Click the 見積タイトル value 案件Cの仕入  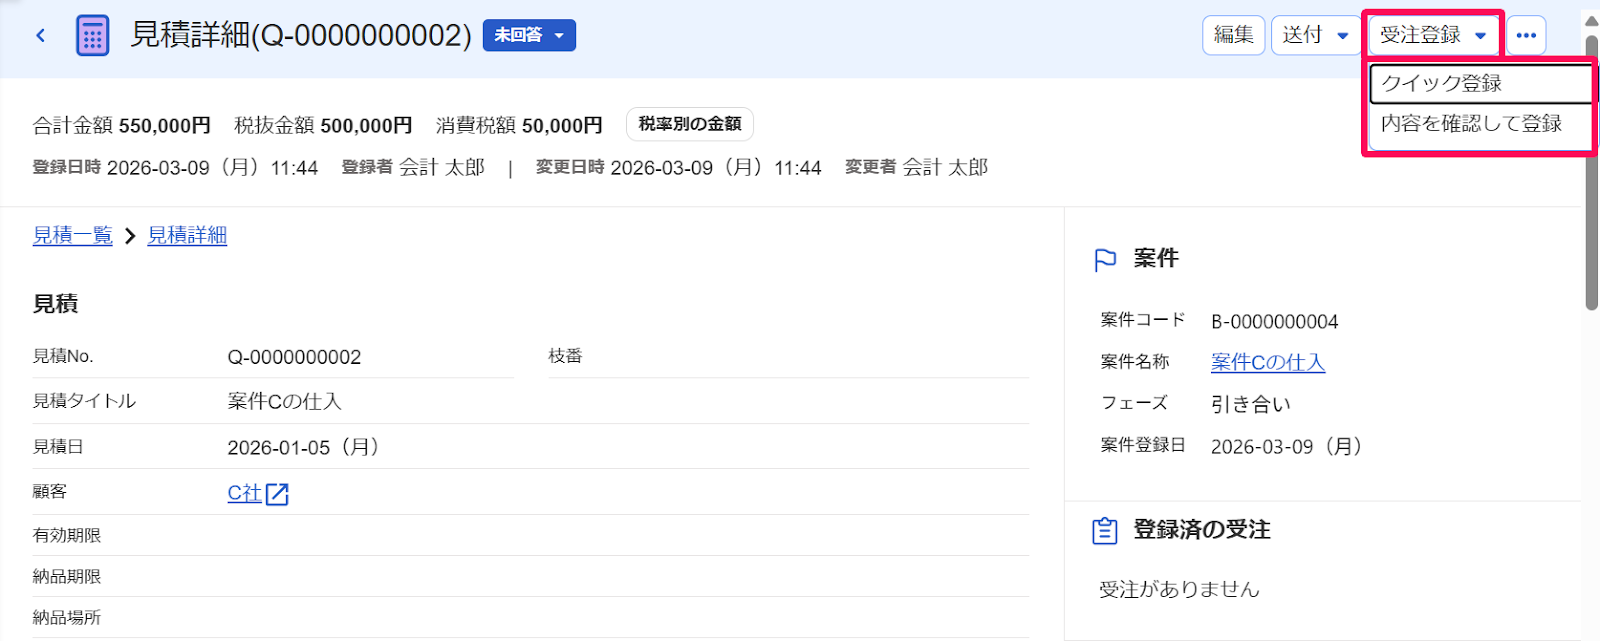(285, 401)
